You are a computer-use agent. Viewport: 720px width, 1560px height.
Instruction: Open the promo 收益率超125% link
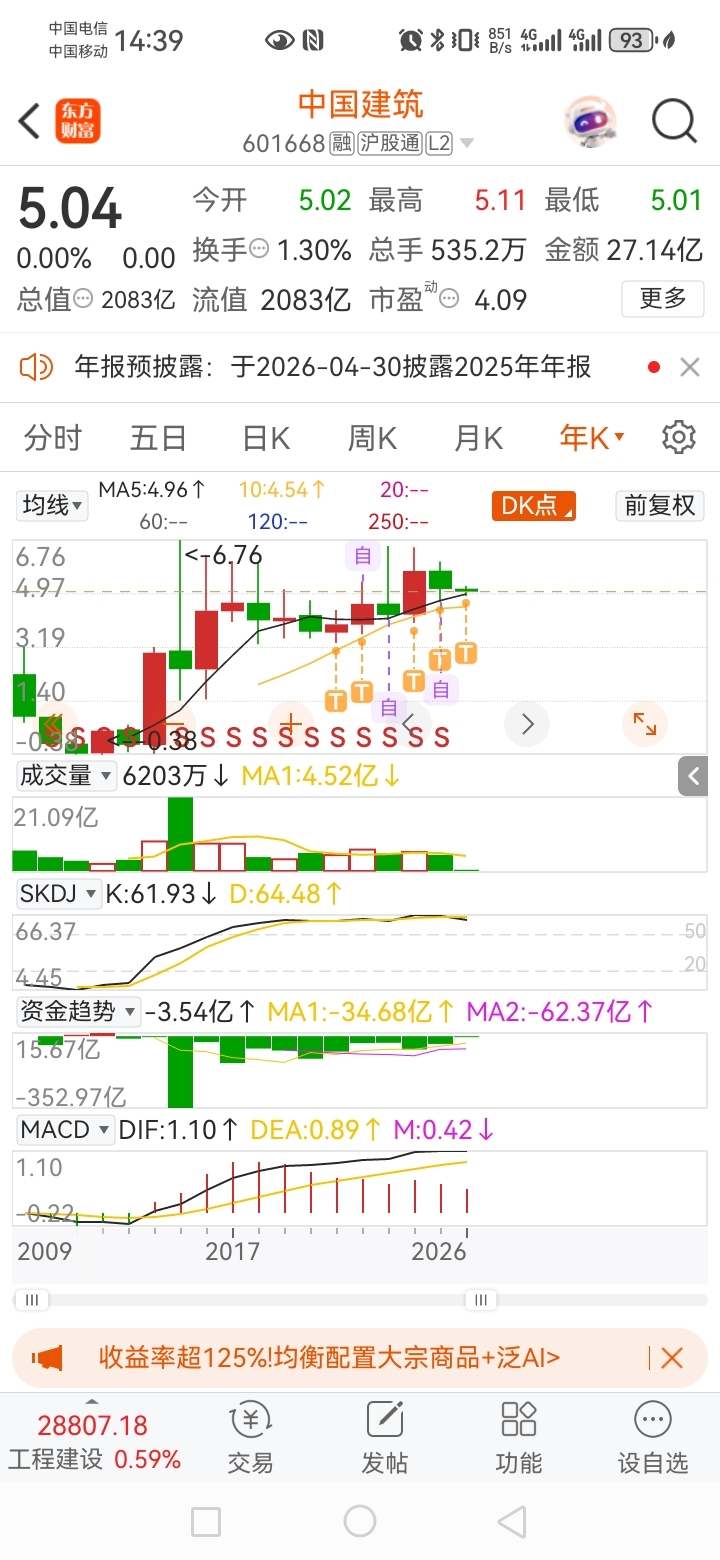click(329, 1357)
